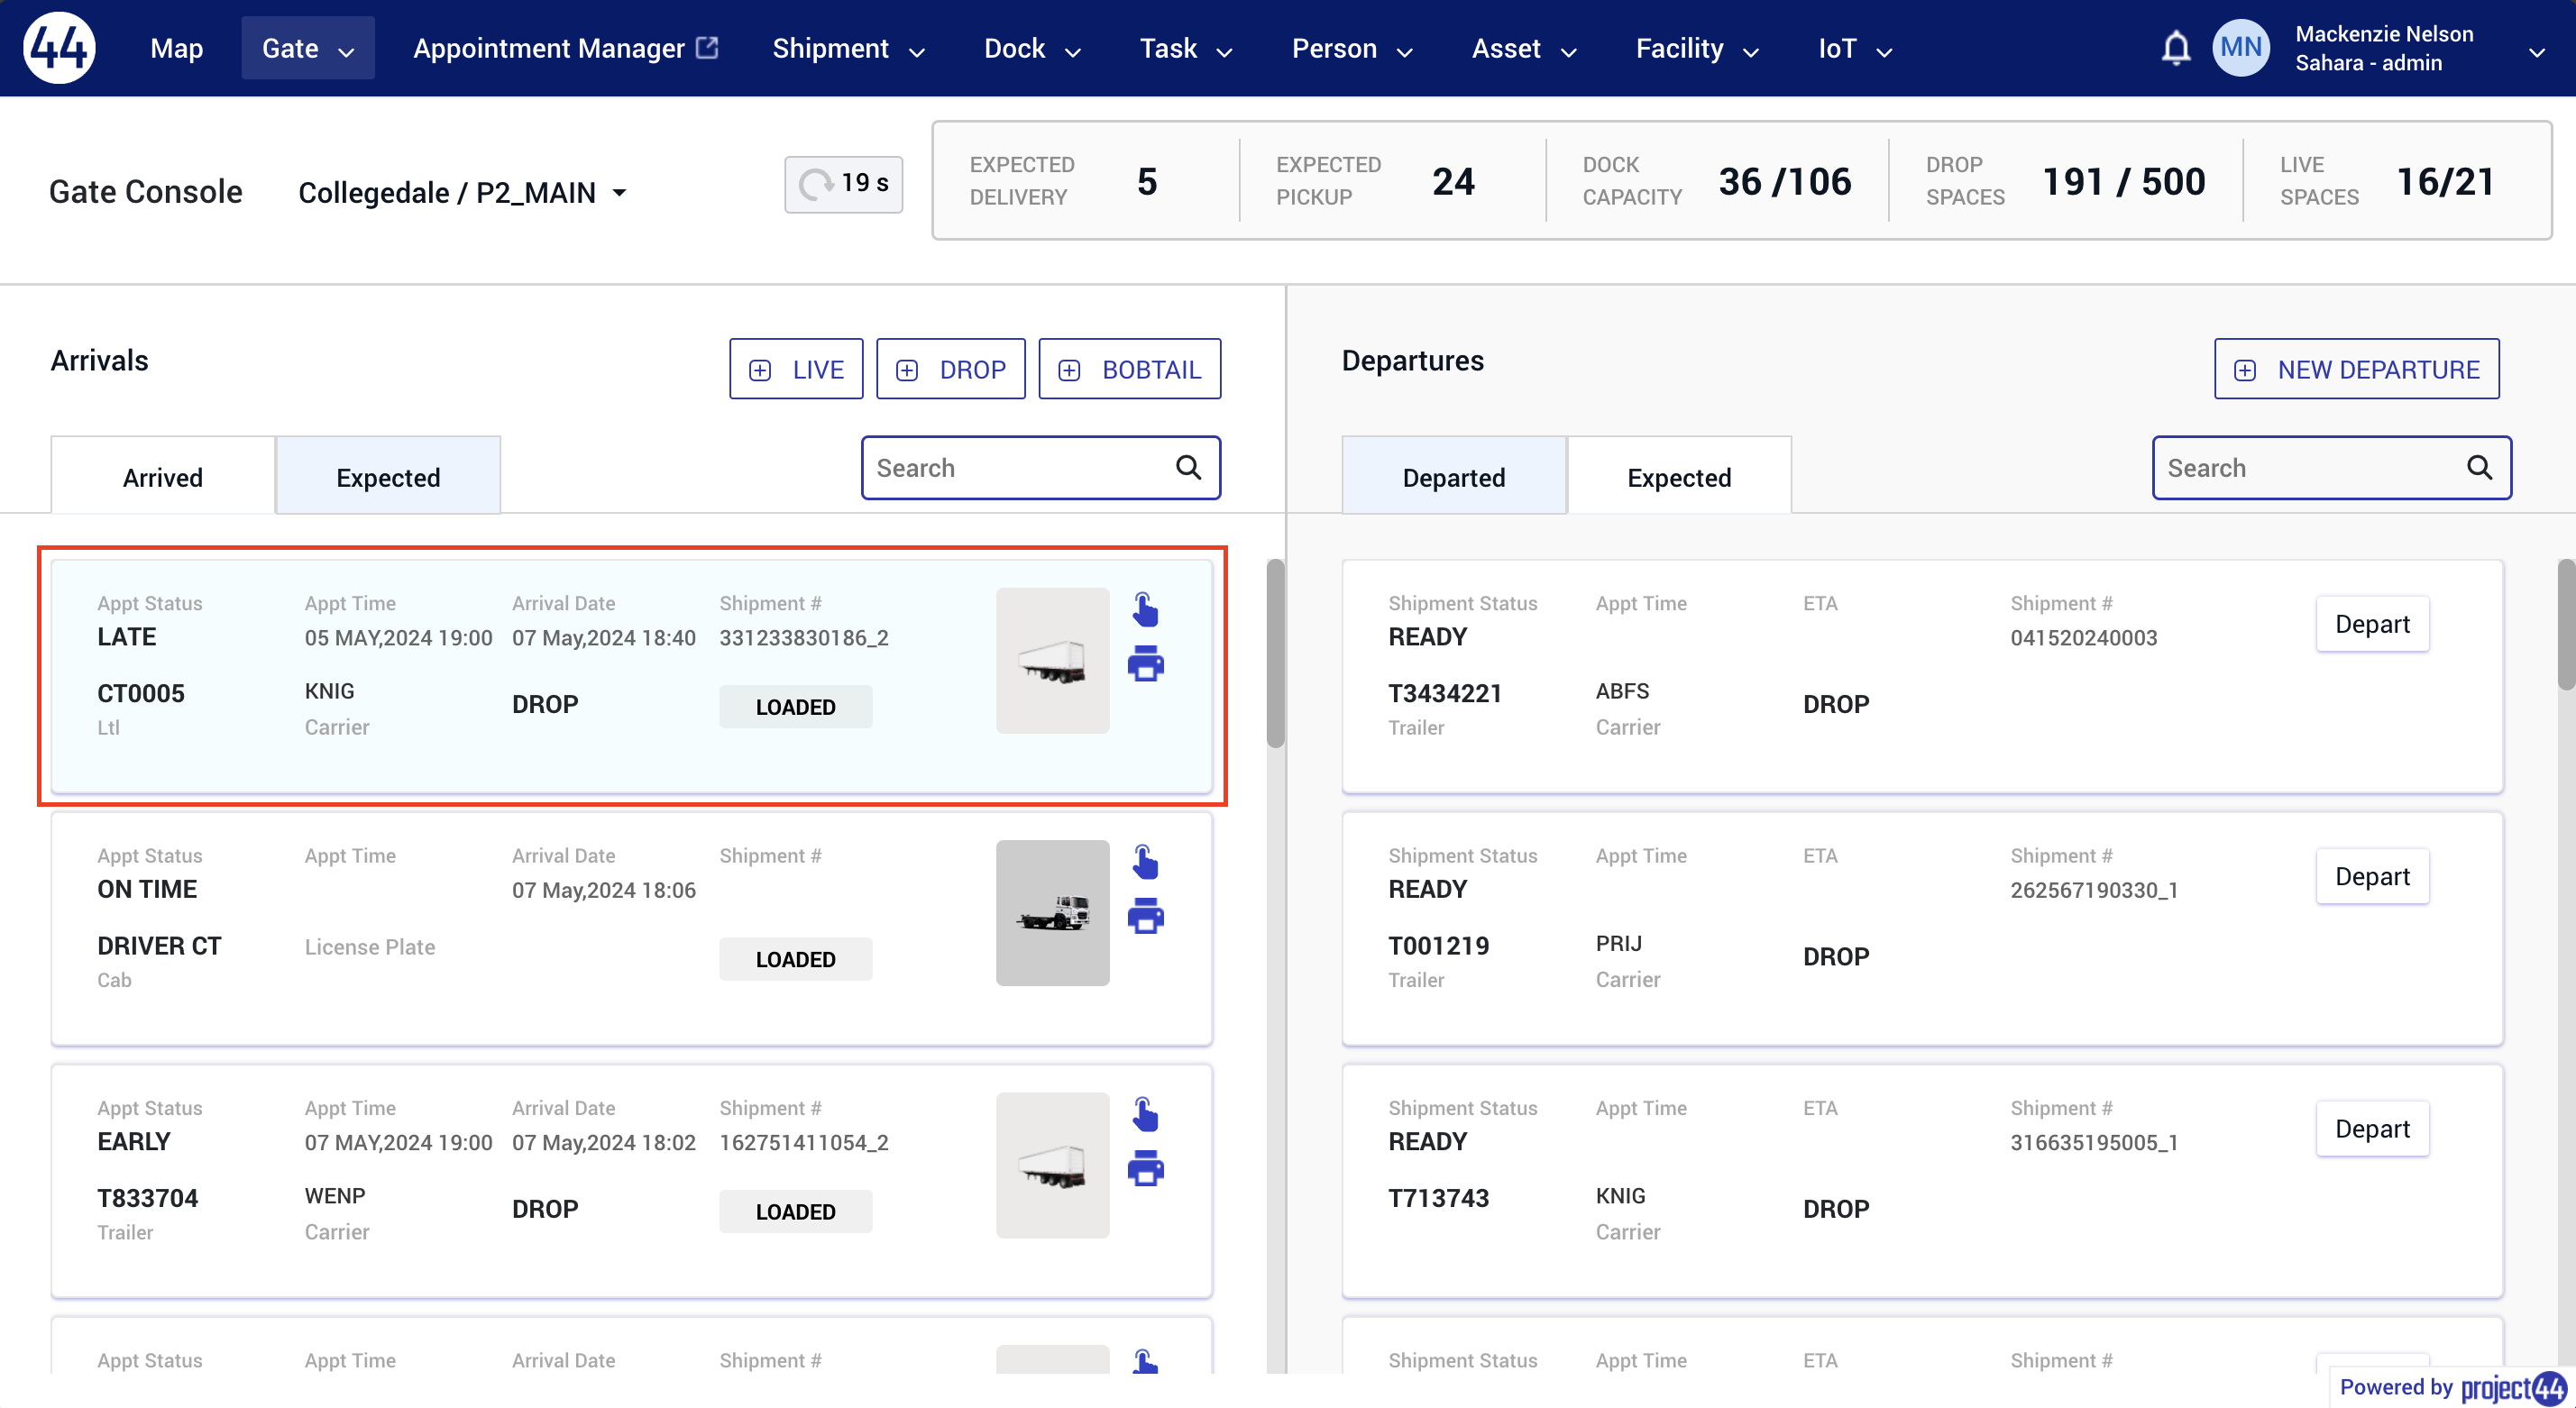The height and width of the screenshot is (1408, 2576).
Task: Click the Departures list scrollbar
Action: [2566, 624]
